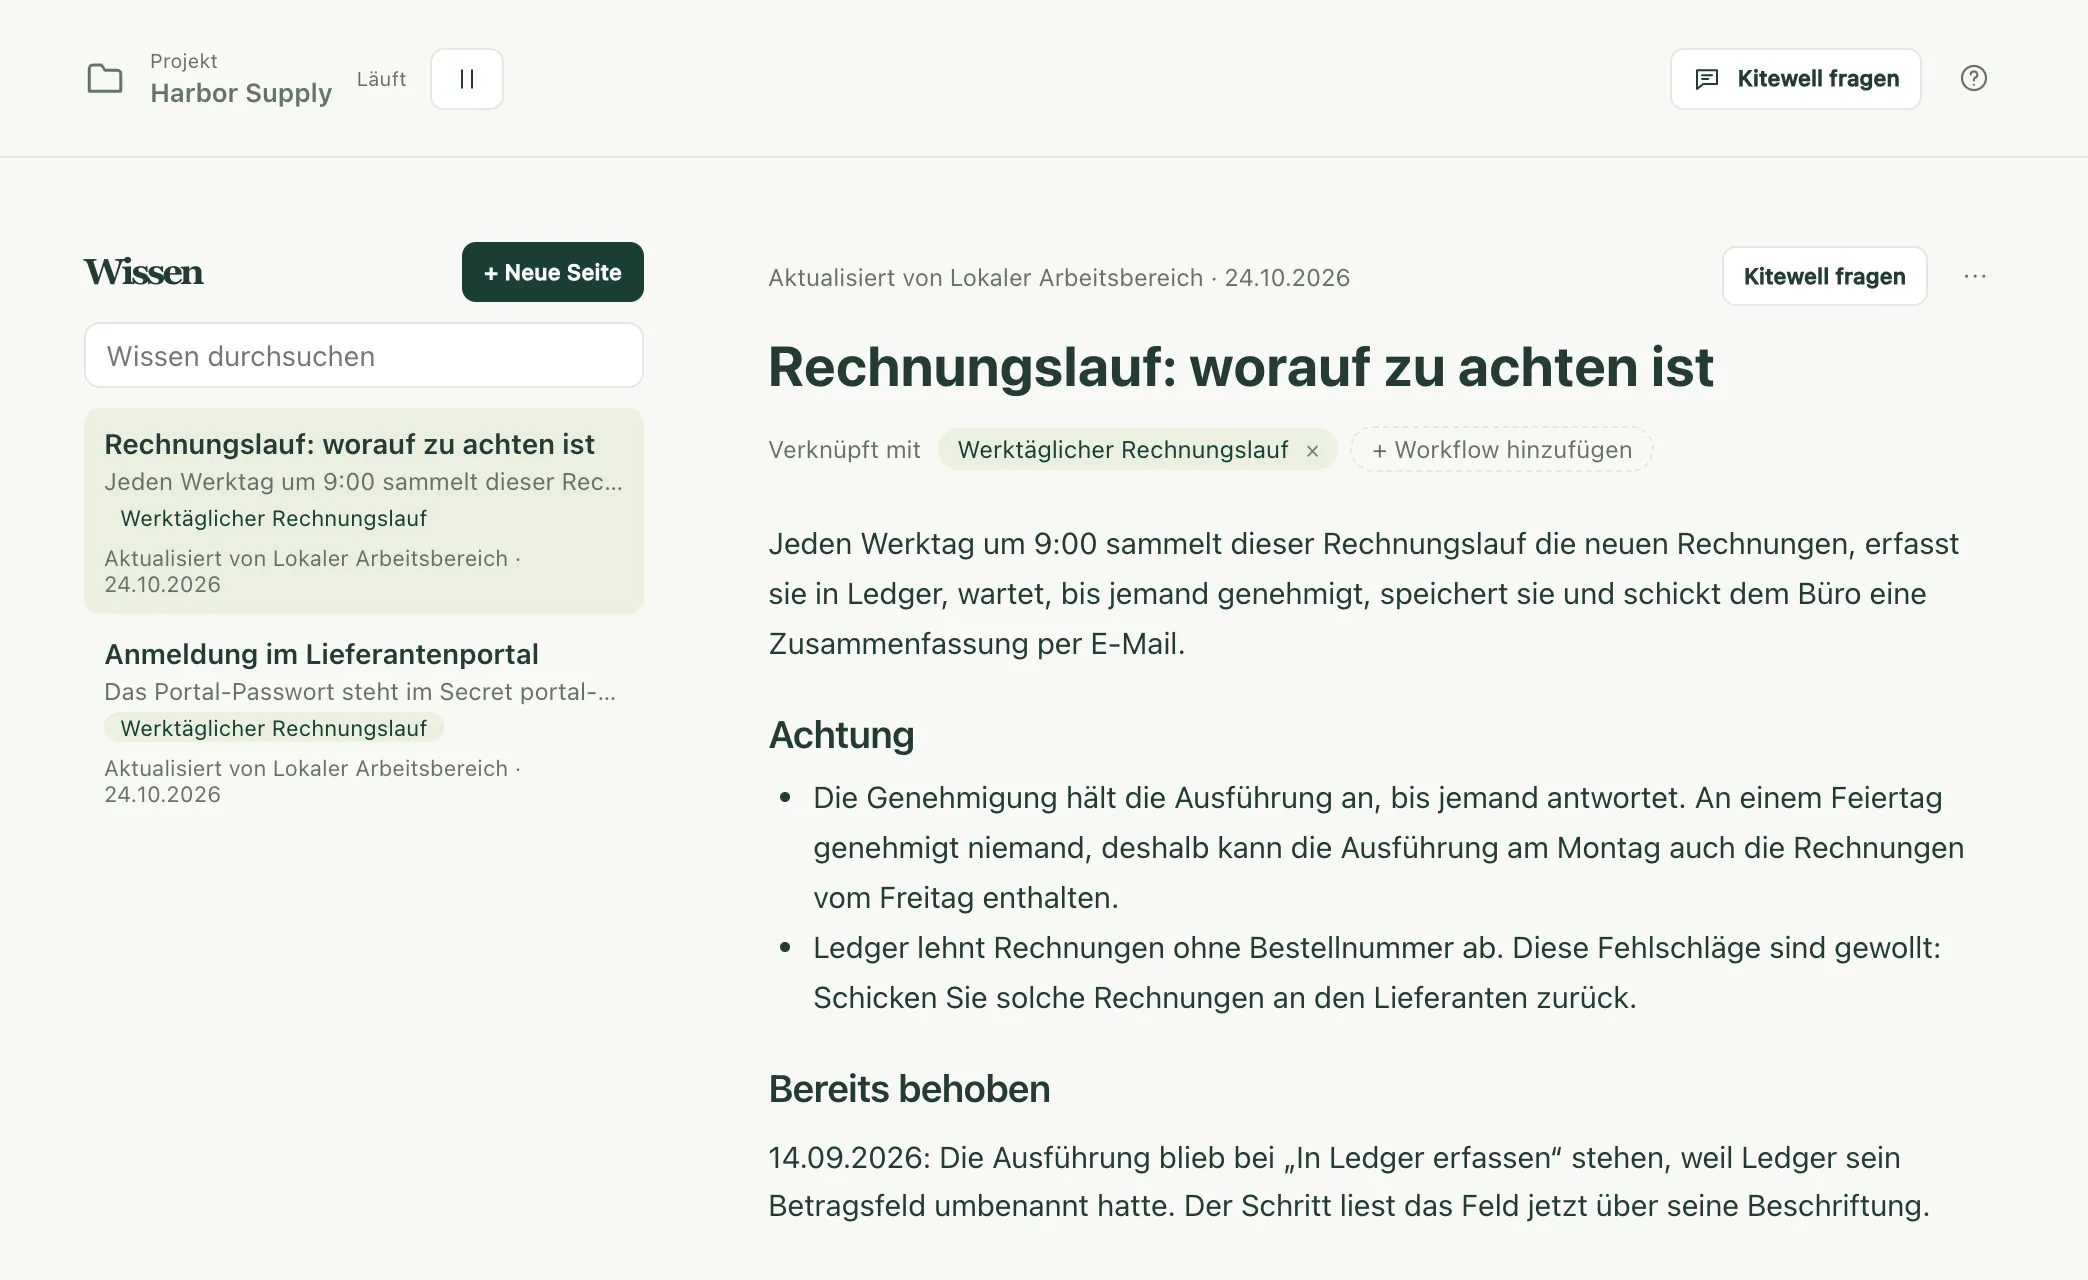Screen dimensions: 2088x1280
Task: Click the intro paragraph Jeden Werktag um 9:00
Action: coord(1363,594)
